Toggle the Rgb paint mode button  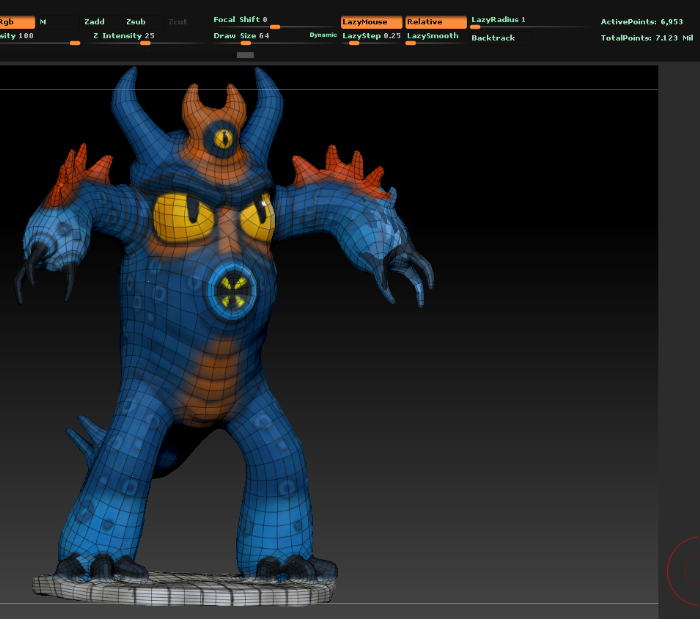pyautogui.click(x=16, y=22)
